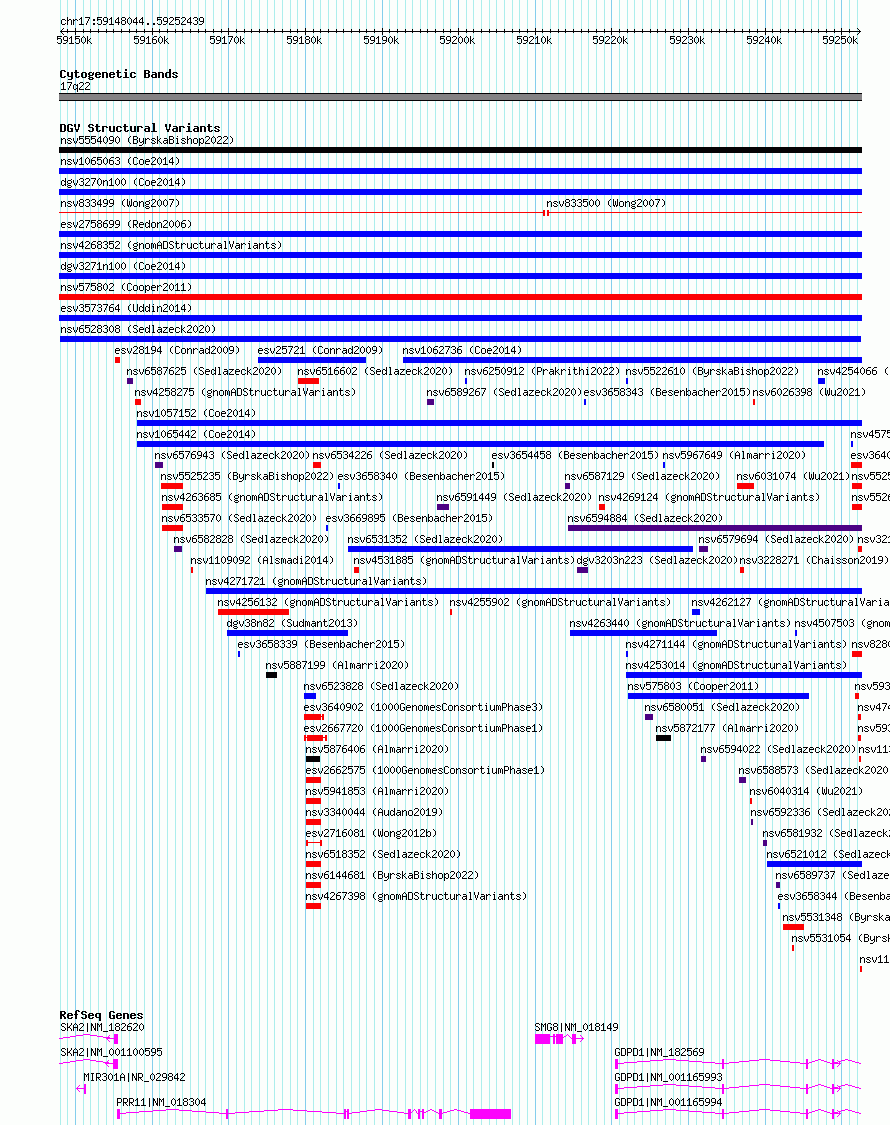Click nsv5887199 (Almarri2020) label
This screenshot has width=890, height=1125.
point(337,665)
